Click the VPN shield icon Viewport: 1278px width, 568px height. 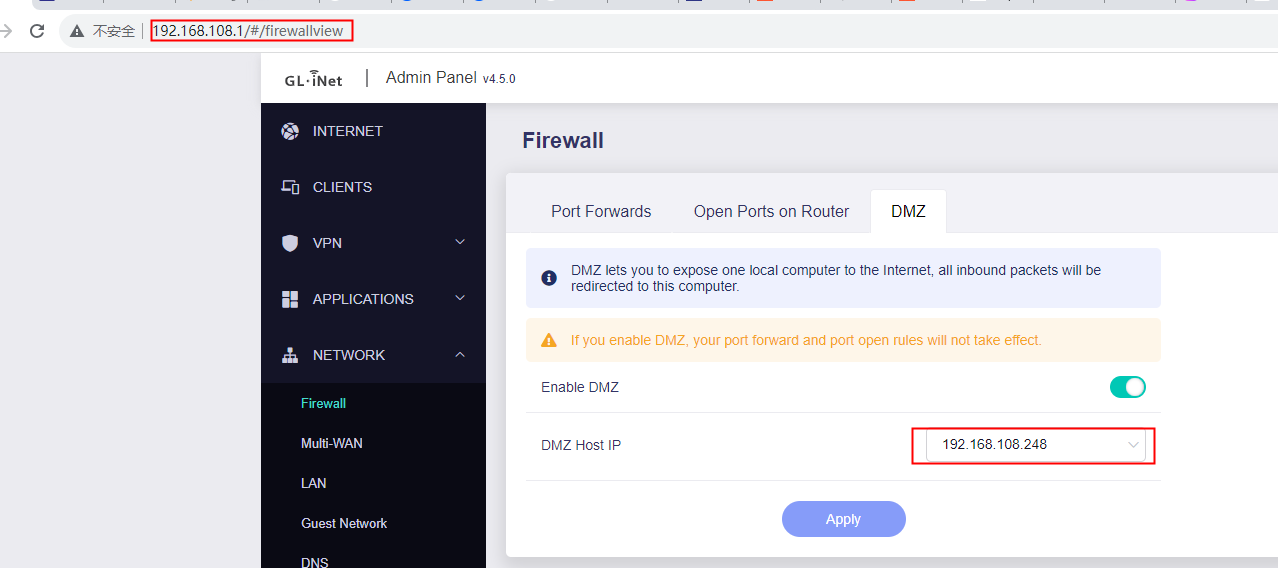(x=290, y=243)
